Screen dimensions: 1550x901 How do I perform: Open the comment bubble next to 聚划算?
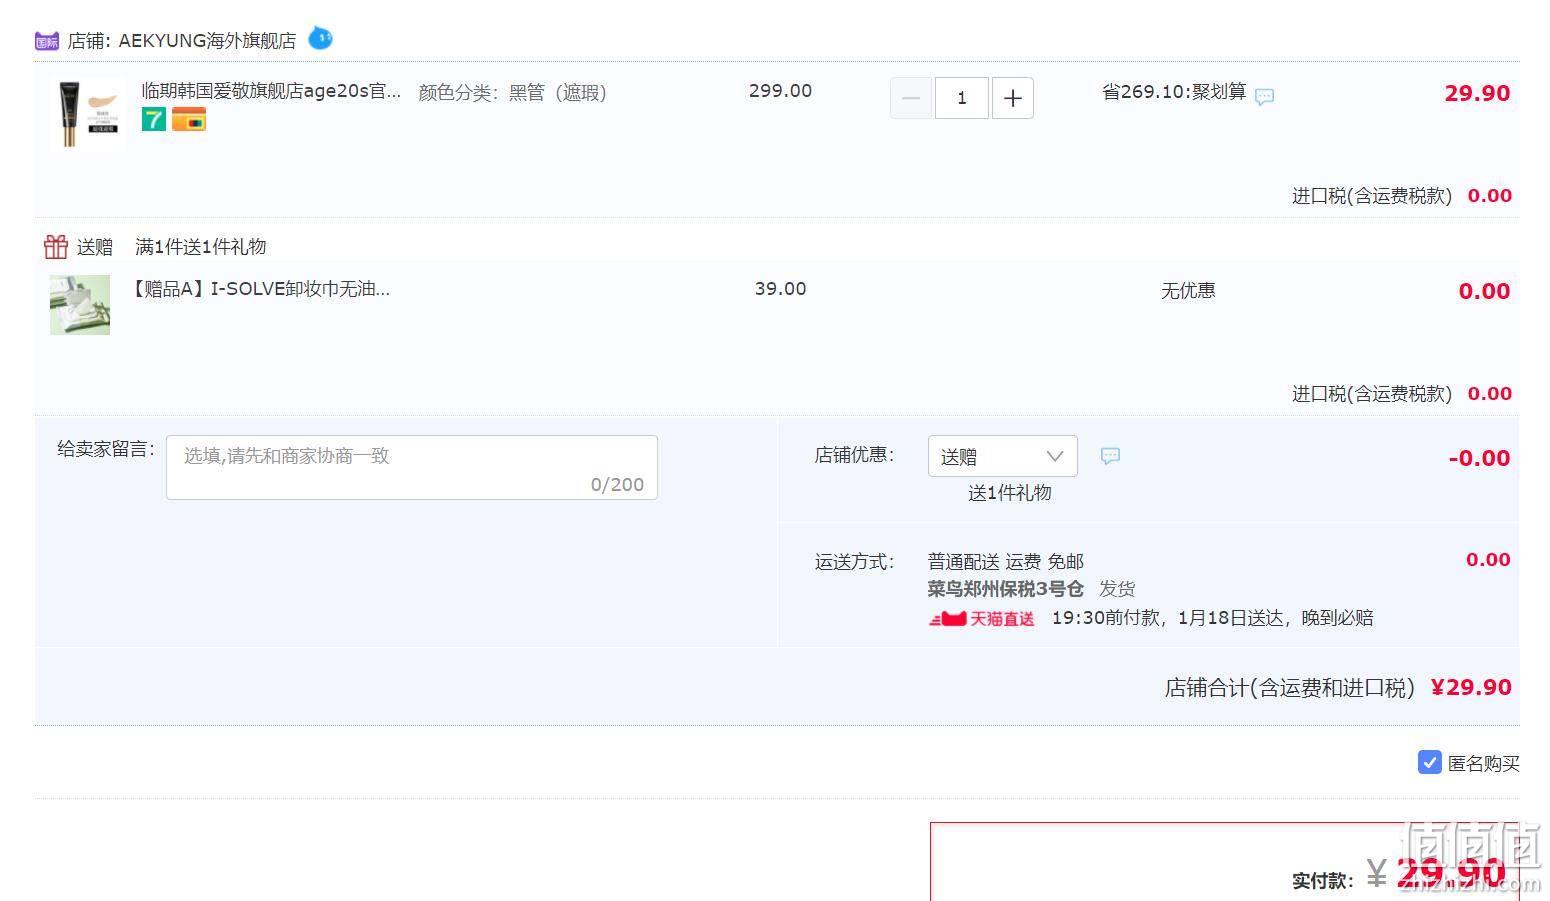[1264, 97]
